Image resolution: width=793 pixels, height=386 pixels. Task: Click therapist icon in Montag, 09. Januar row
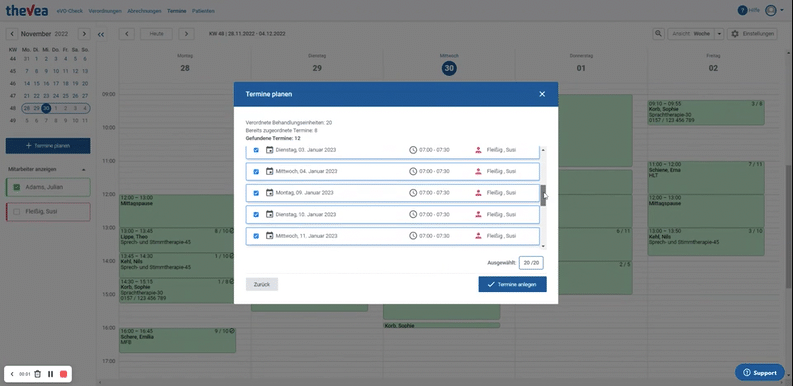pyautogui.click(x=478, y=193)
